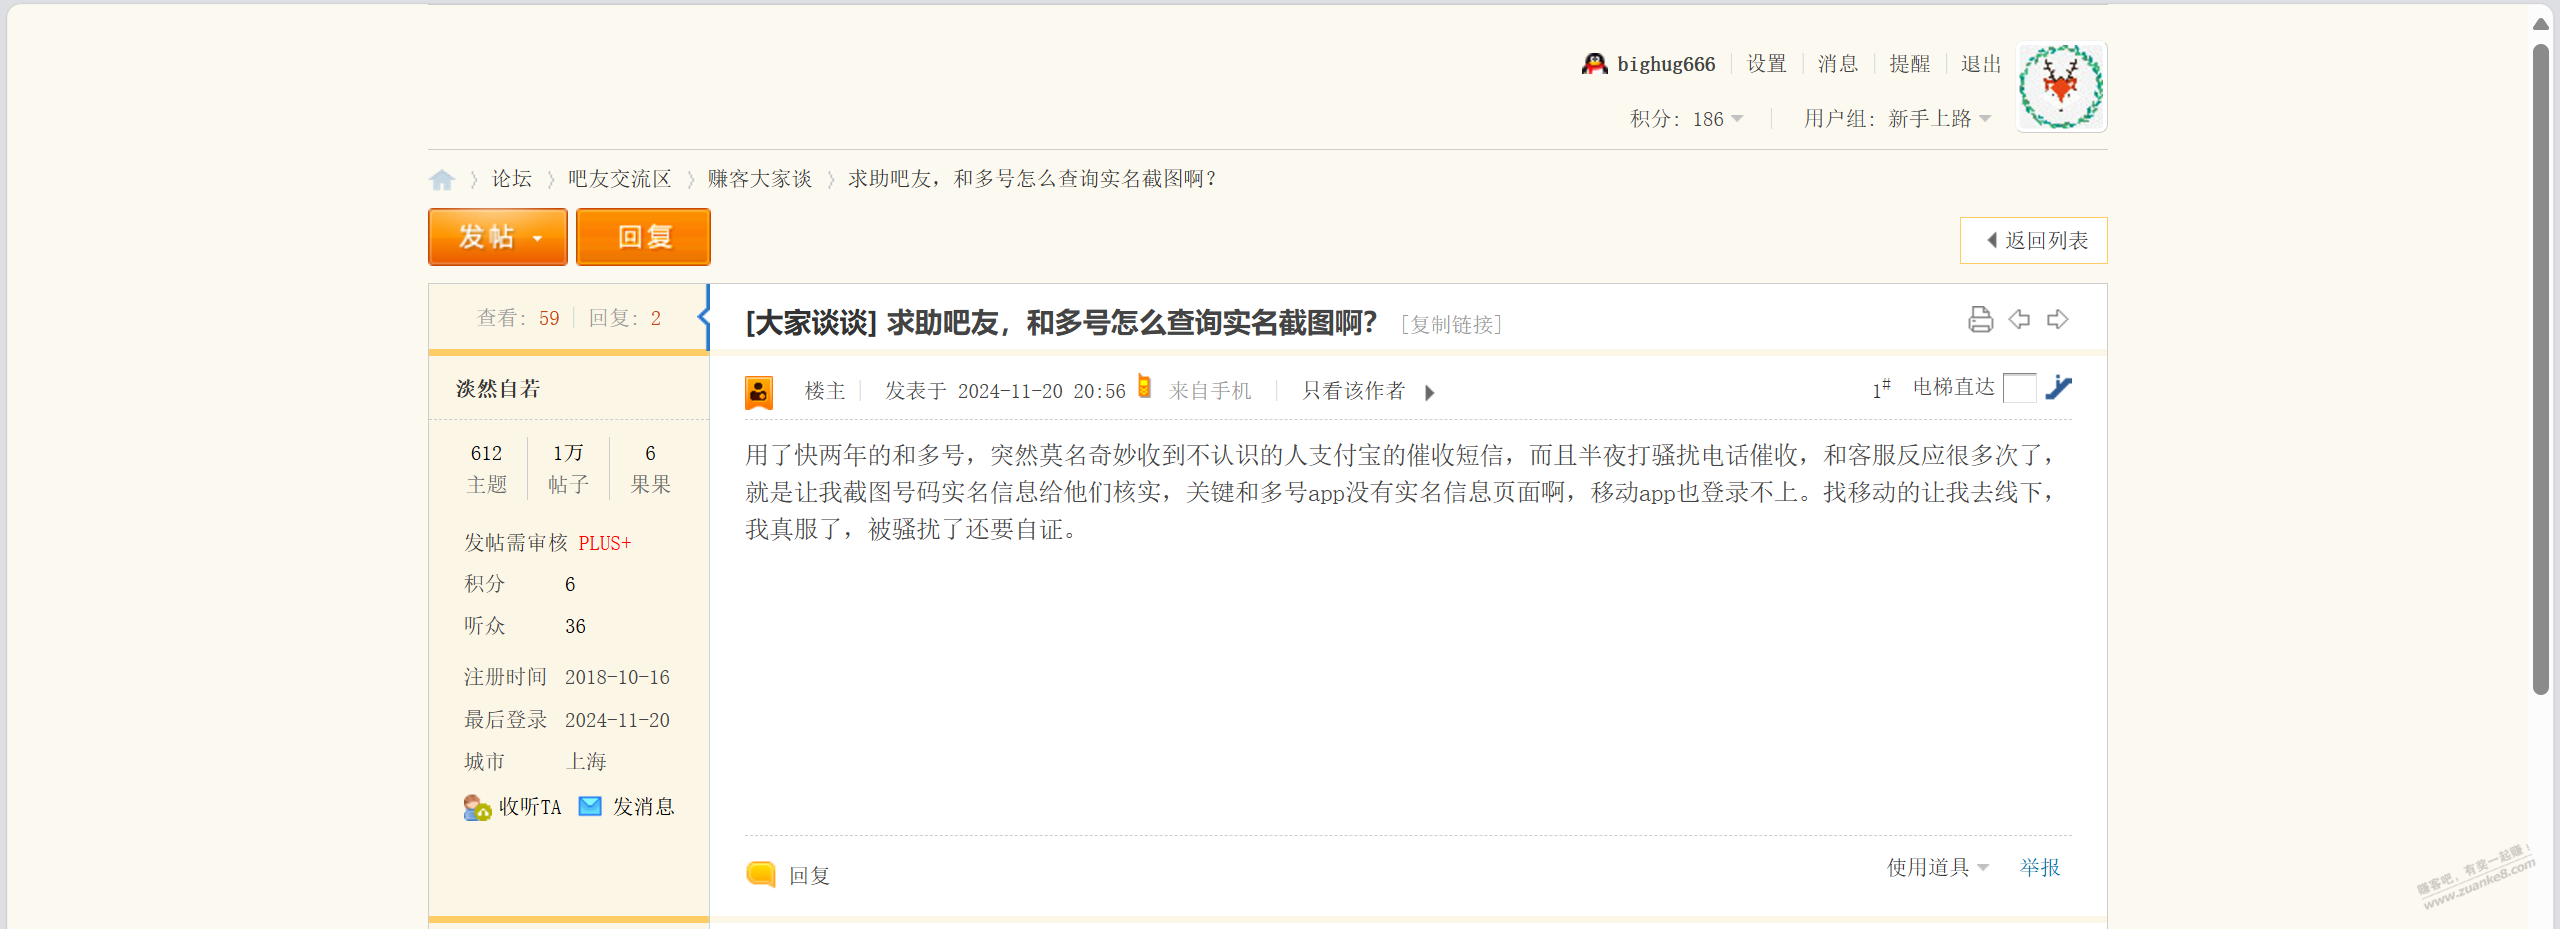Click the envelope 发消息 icon
This screenshot has height=929, width=2560.
pos(590,806)
